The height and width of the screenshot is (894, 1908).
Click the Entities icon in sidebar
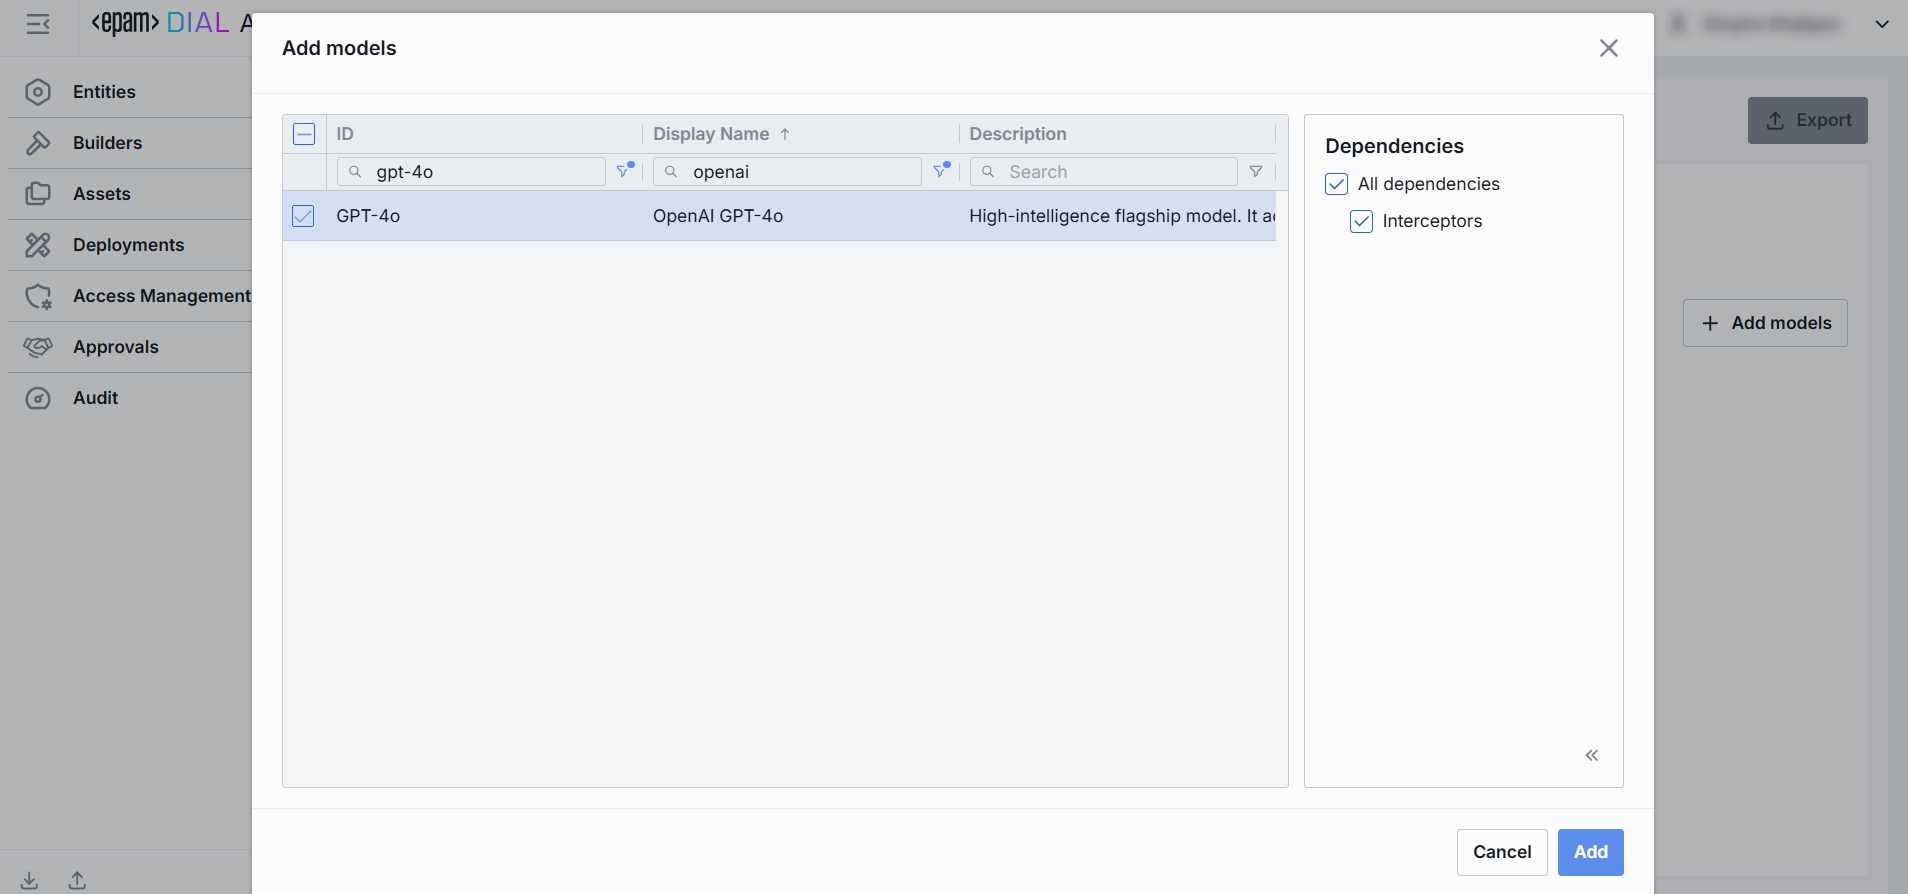pyautogui.click(x=38, y=92)
